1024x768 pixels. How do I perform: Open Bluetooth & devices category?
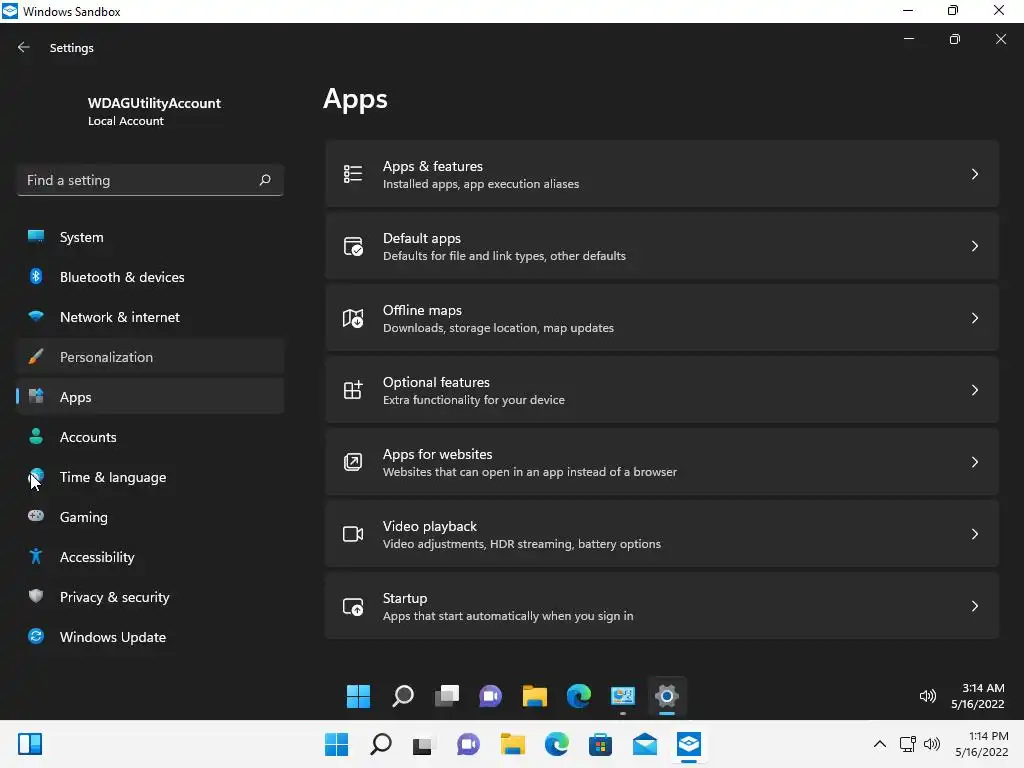[150, 277]
